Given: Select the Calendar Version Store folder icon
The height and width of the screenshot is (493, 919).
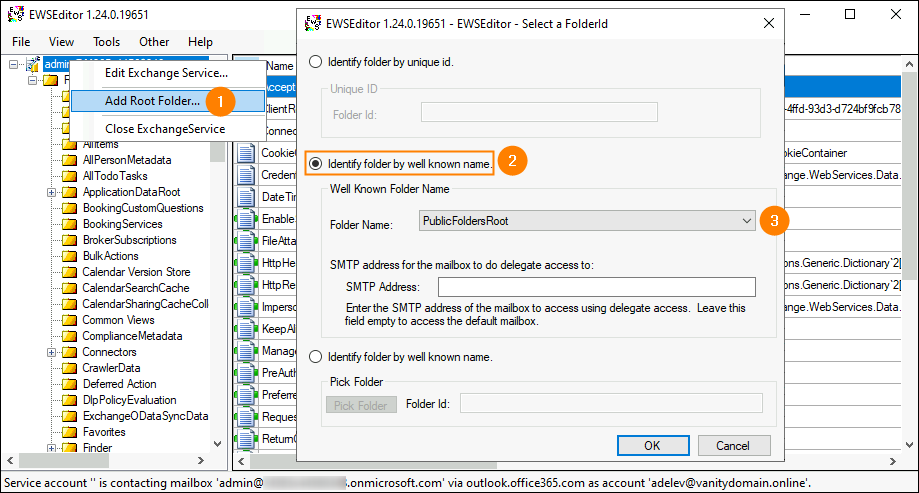Looking at the screenshot, I should coord(69,272).
